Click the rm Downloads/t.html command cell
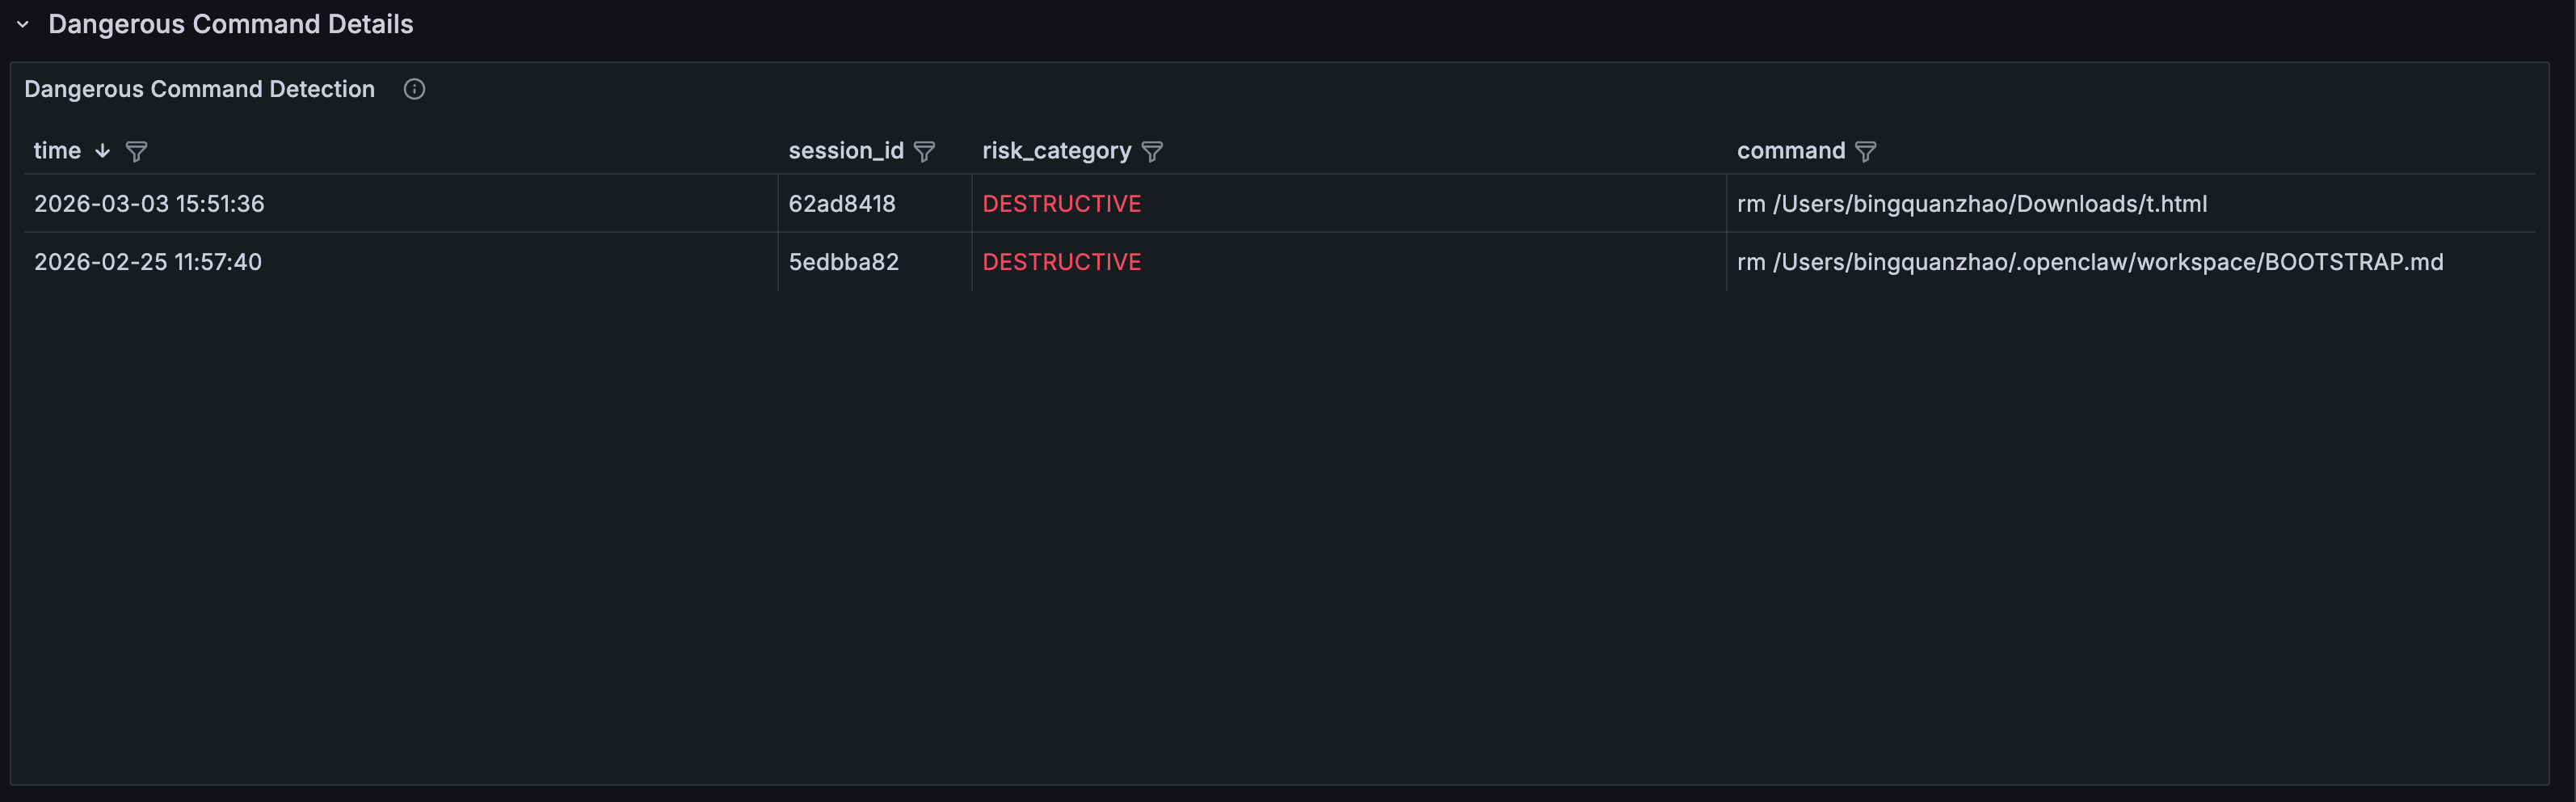The image size is (2576, 802). pyautogui.click(x=1971, y=204)
